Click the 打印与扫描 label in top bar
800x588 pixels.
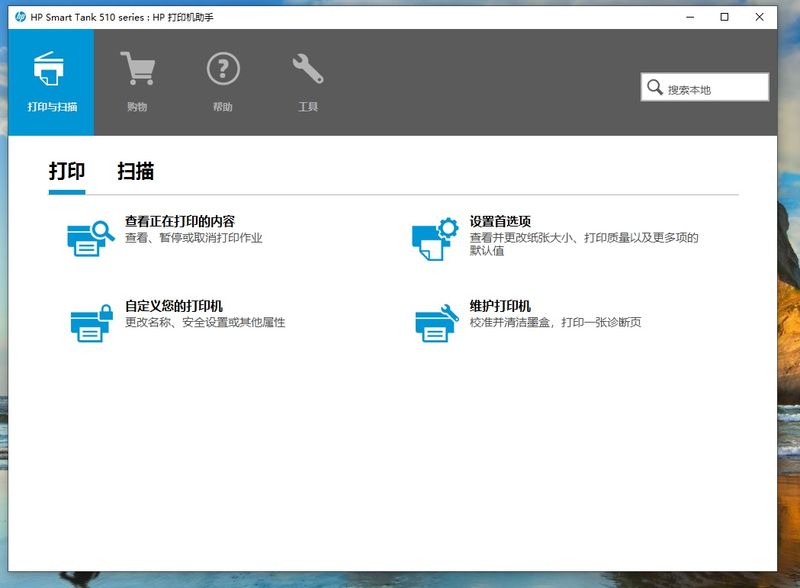pyautogui.click(x=53, y=107)
